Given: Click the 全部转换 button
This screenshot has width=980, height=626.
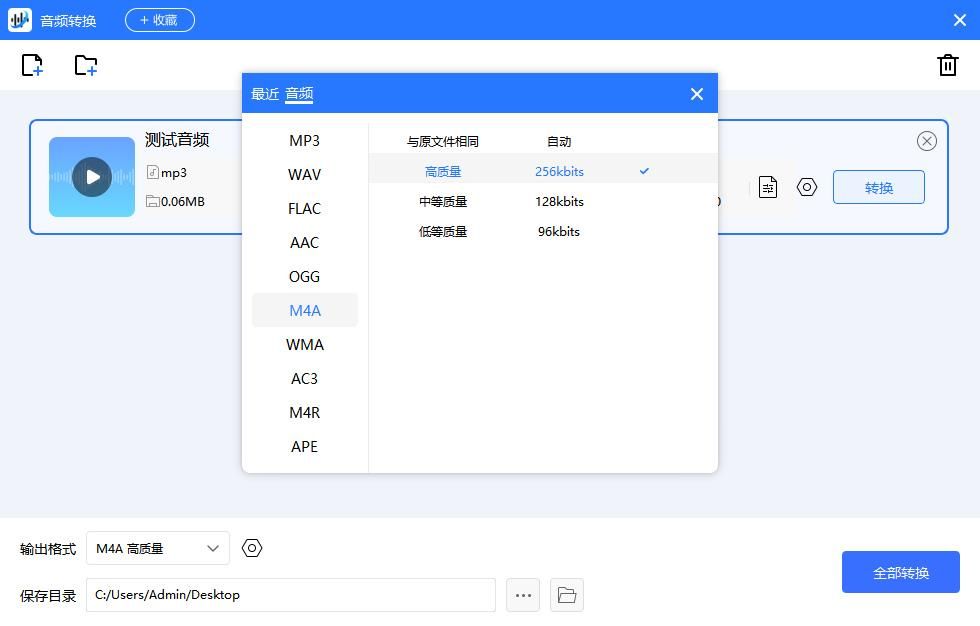Looking at the screenshot, I should 900,572.
